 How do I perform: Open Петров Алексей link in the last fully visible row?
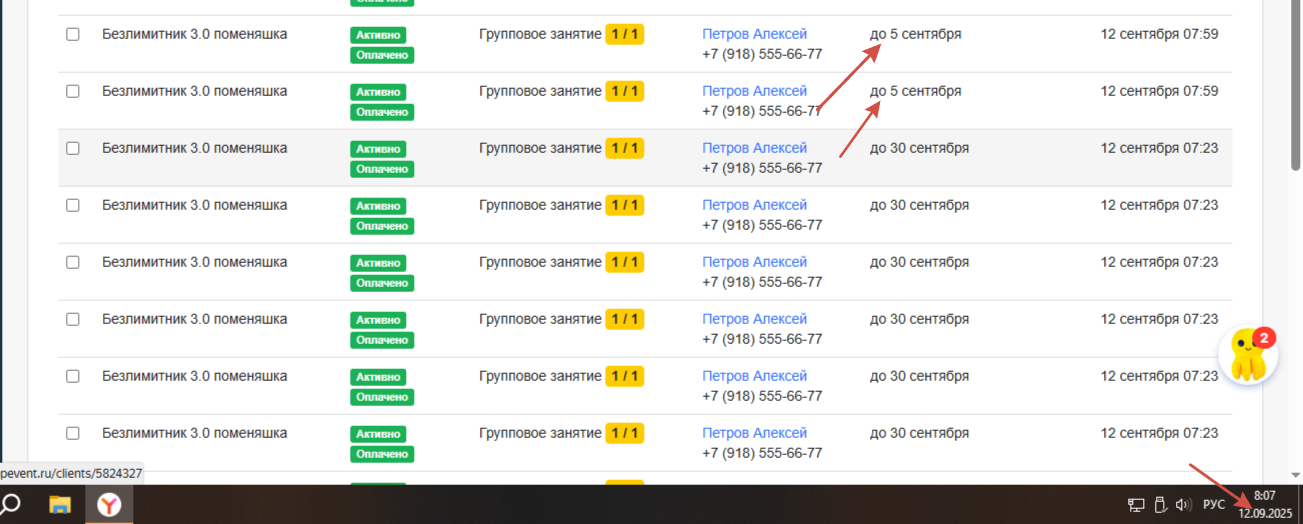tap(754, 433)
